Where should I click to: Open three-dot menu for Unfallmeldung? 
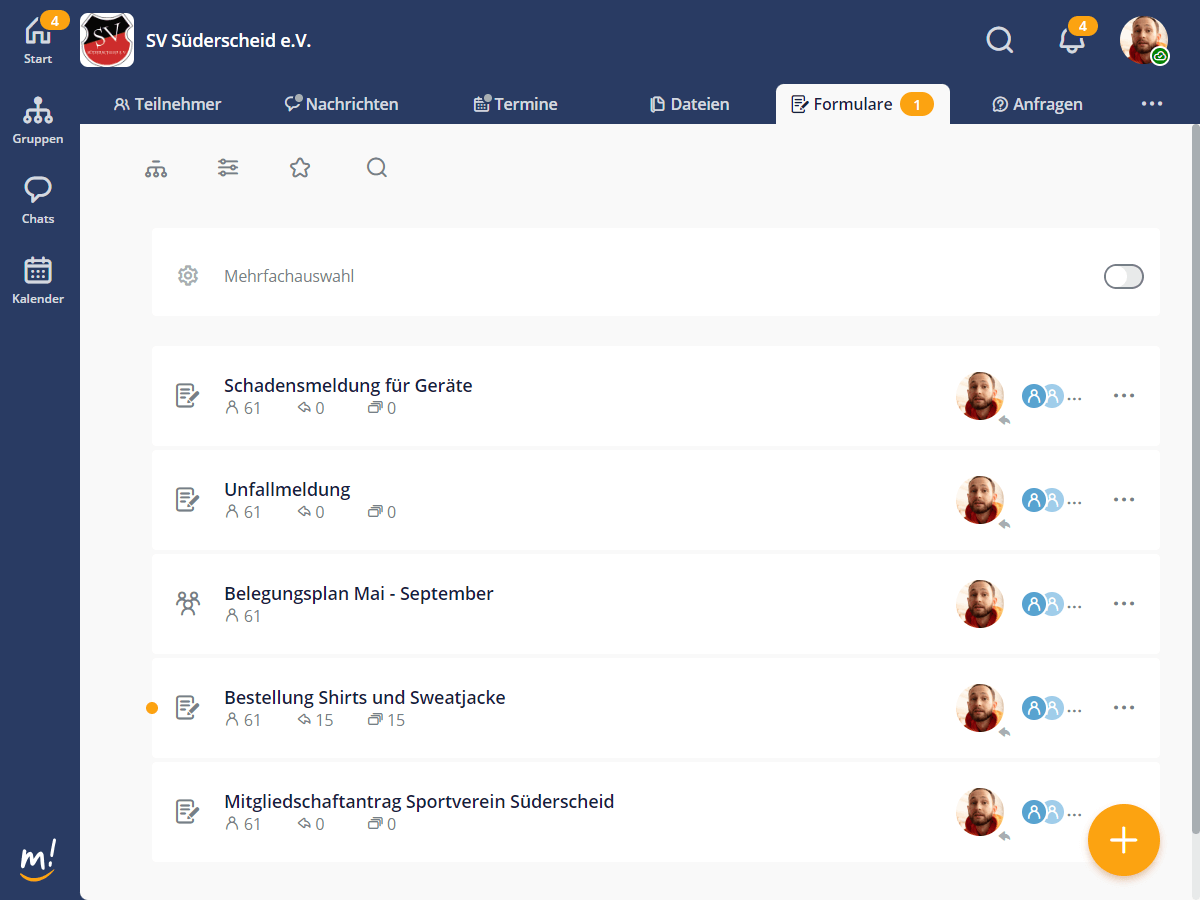coord(1124,500)
